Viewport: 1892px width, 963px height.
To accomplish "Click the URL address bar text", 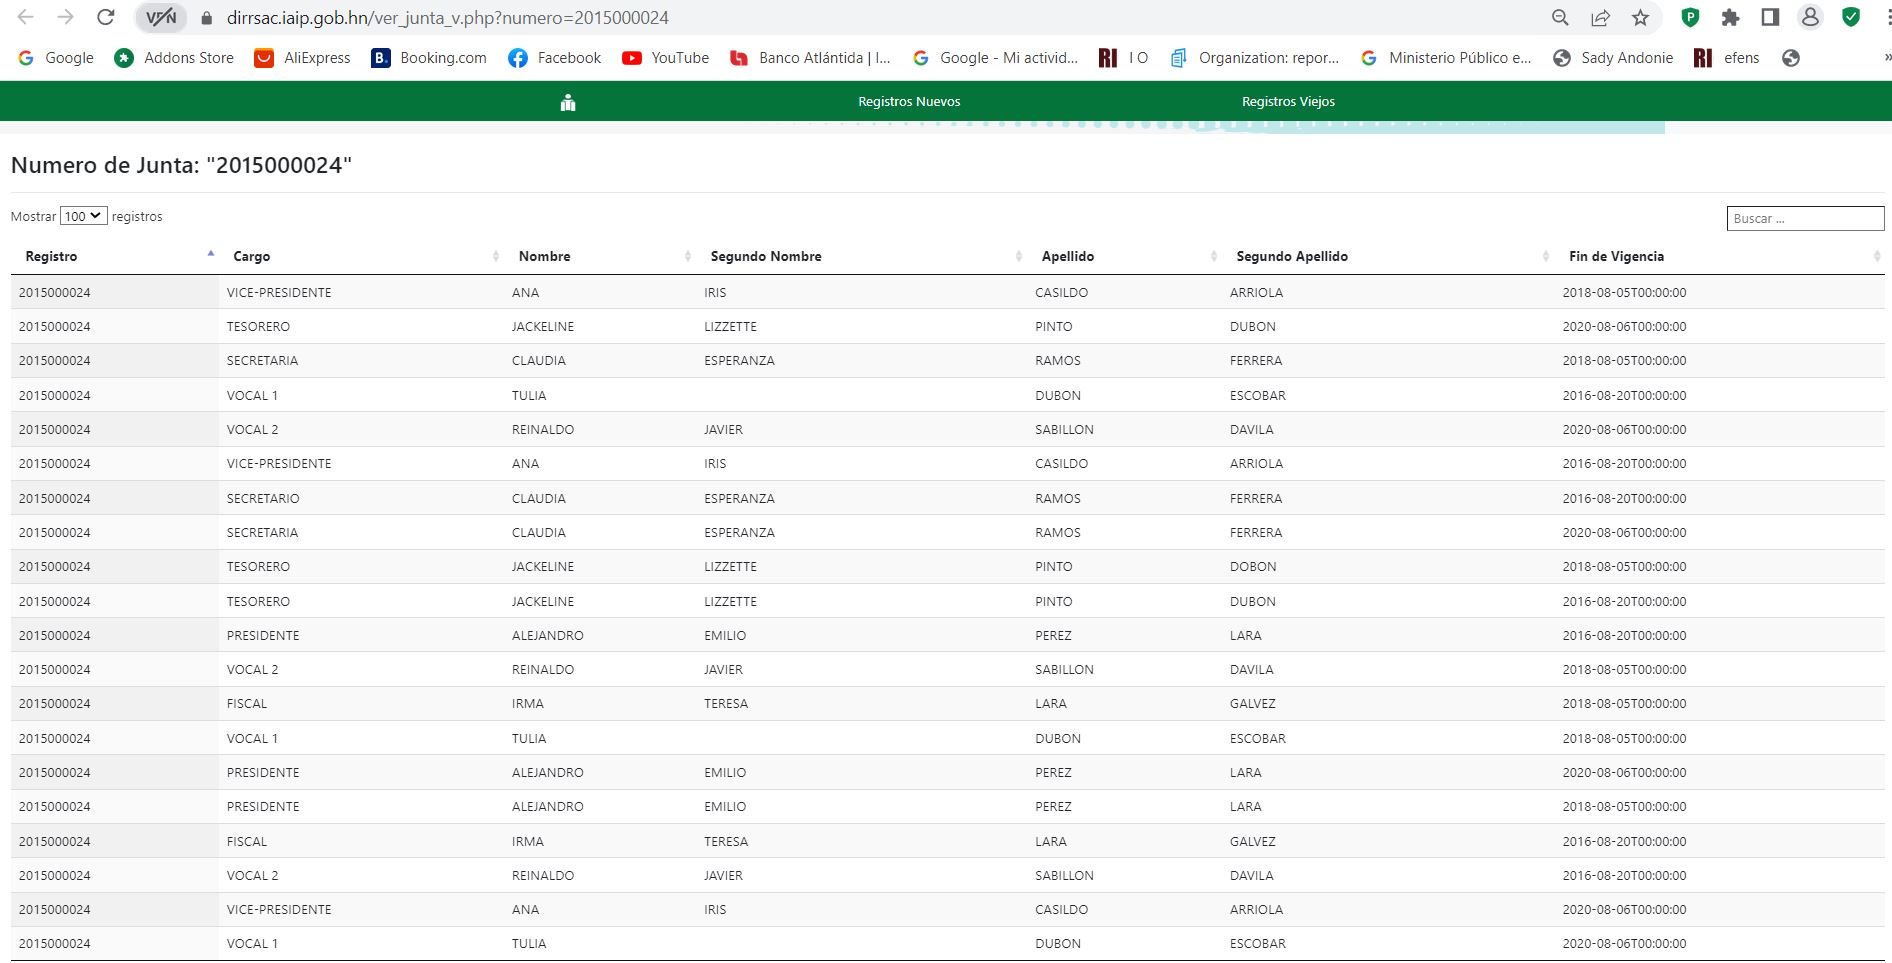I will pyautogui.click(x=447, y=18).
